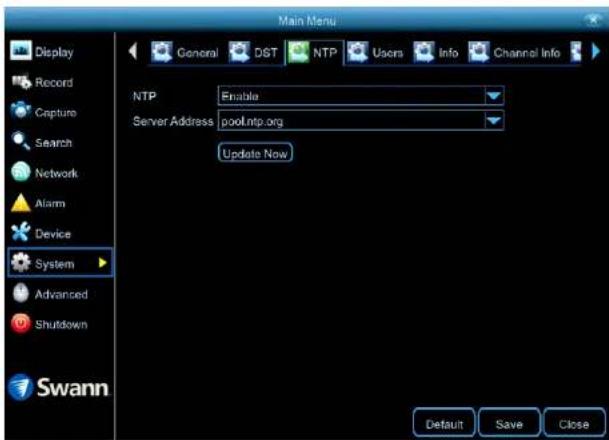Click the Users tab gear icon
This screenshot has height=440, width=609.
(357, 52)
